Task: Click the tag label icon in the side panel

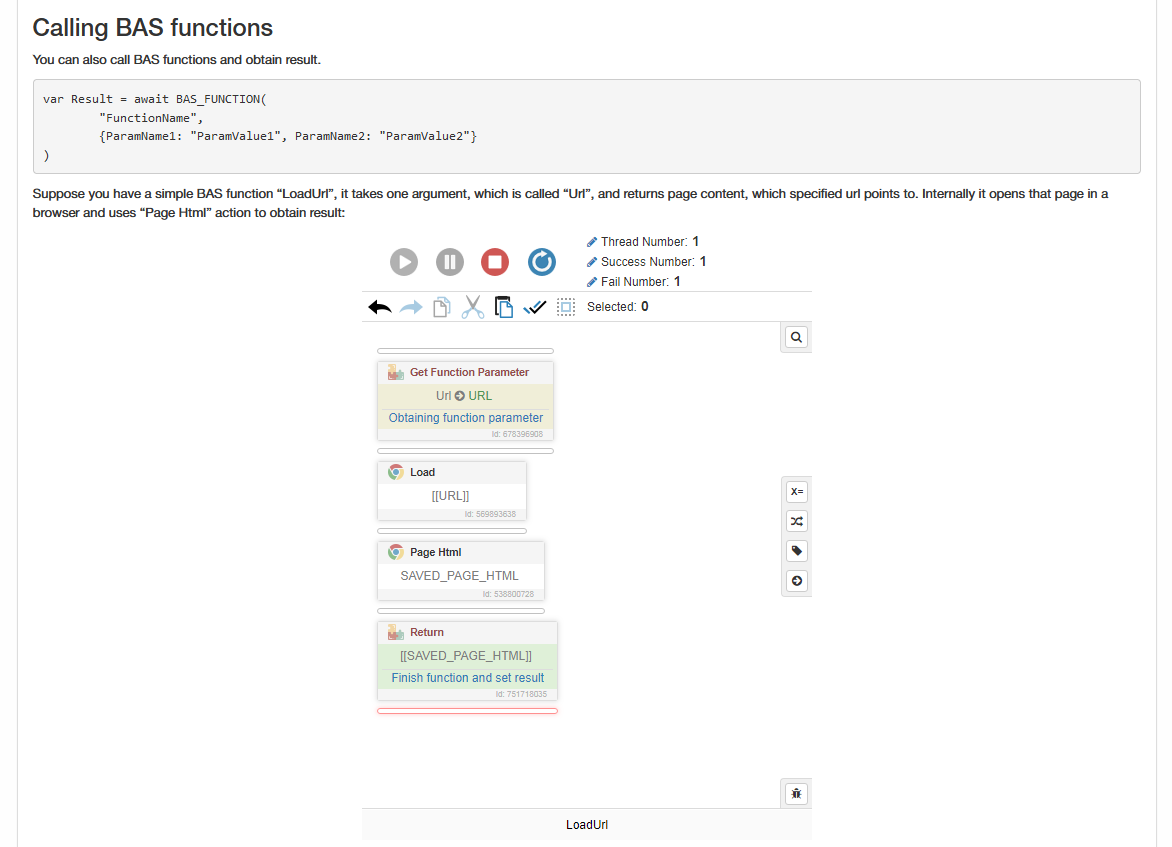Action: (x=796, y=551)
